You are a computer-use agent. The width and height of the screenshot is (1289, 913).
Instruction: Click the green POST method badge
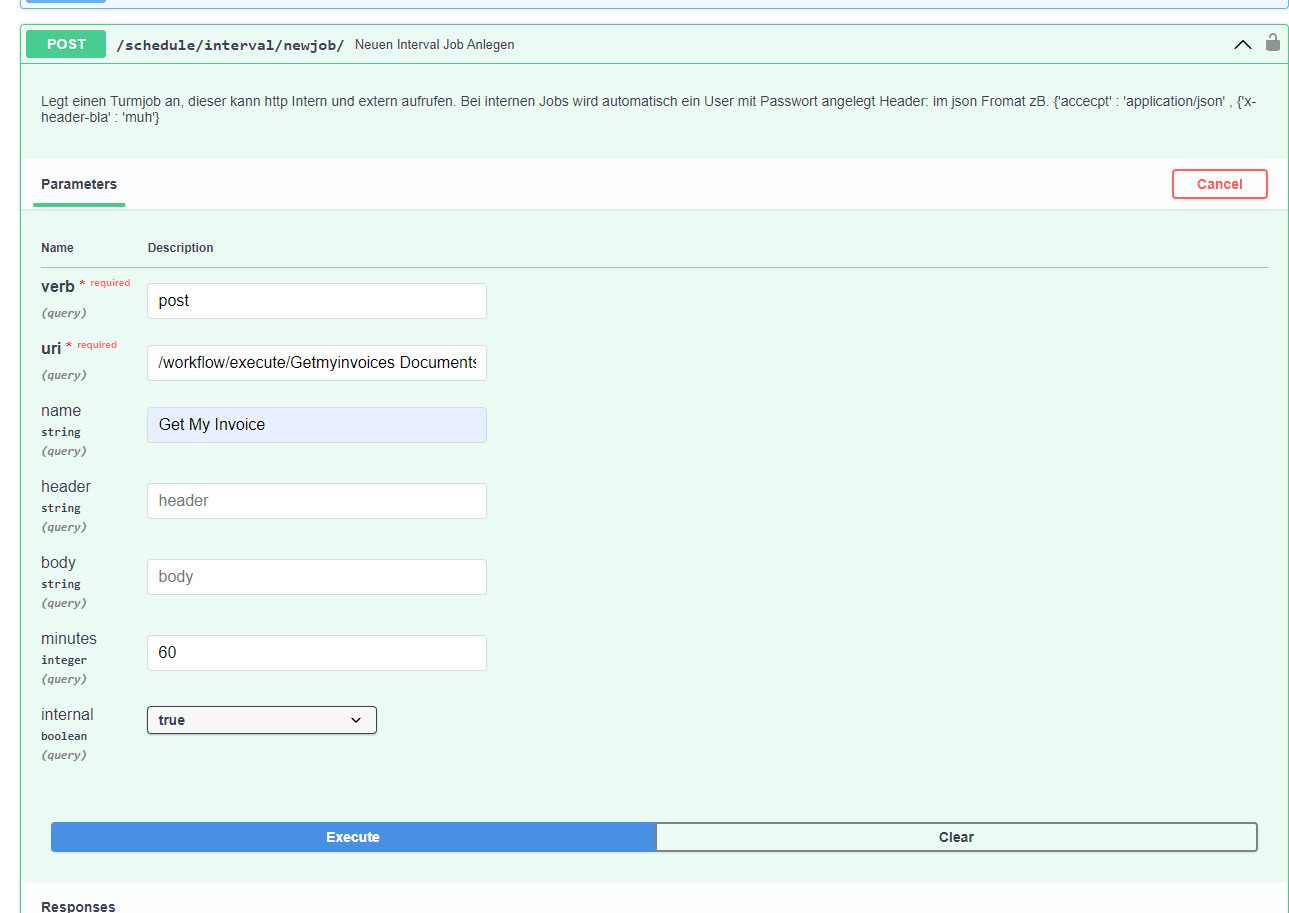pos(66,44)
